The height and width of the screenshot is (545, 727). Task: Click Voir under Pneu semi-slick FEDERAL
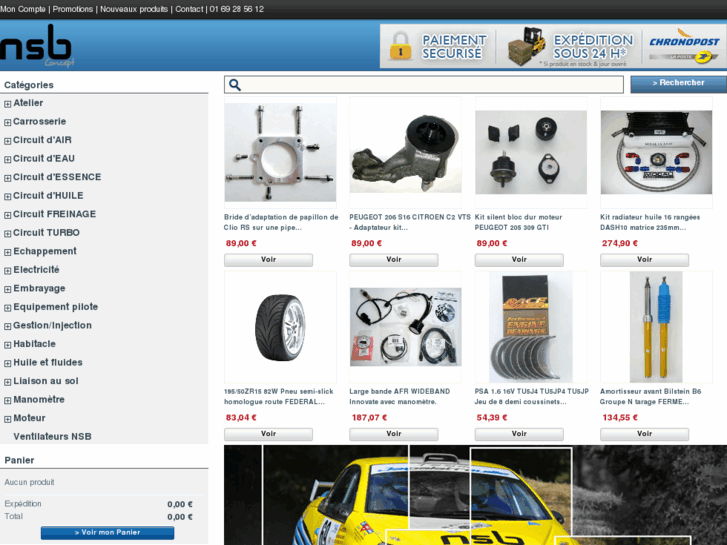coord(268,434)
